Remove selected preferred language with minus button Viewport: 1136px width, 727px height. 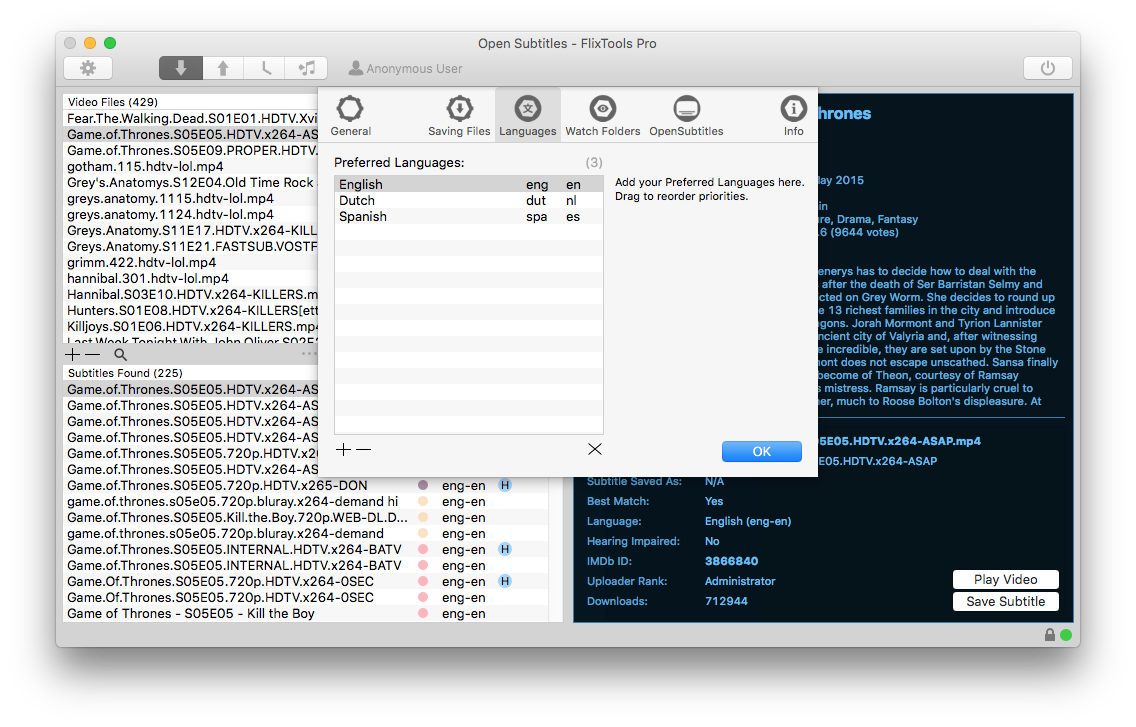point(364,449)
